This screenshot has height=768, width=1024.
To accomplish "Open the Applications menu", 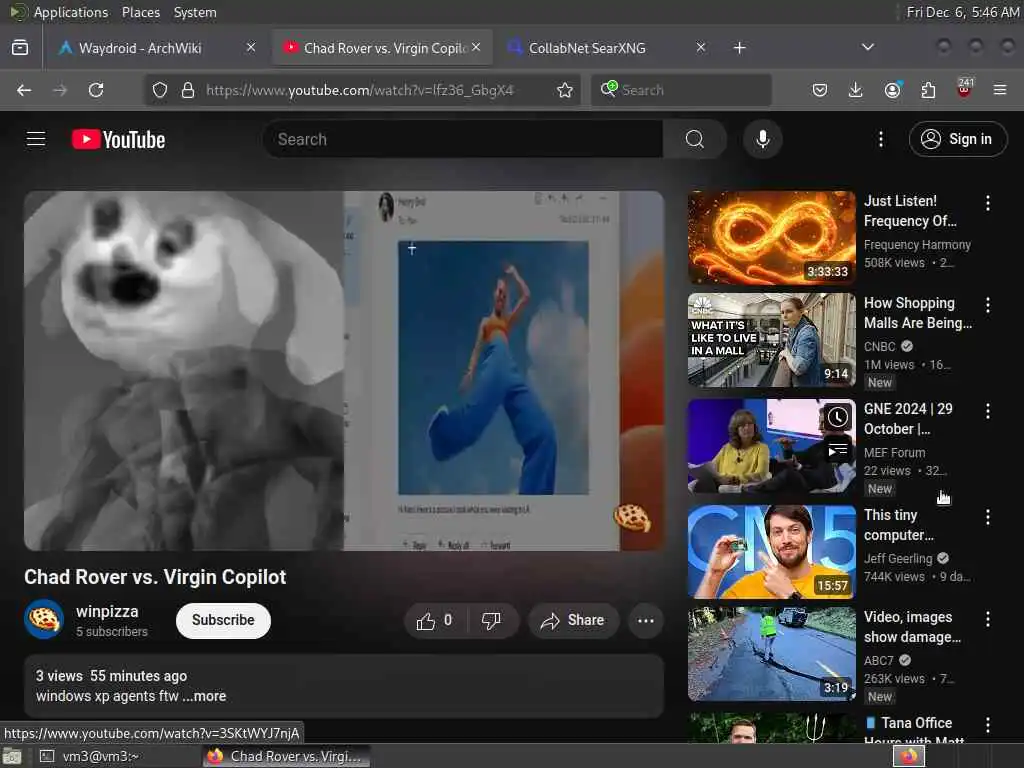I will tap(71, 12).
